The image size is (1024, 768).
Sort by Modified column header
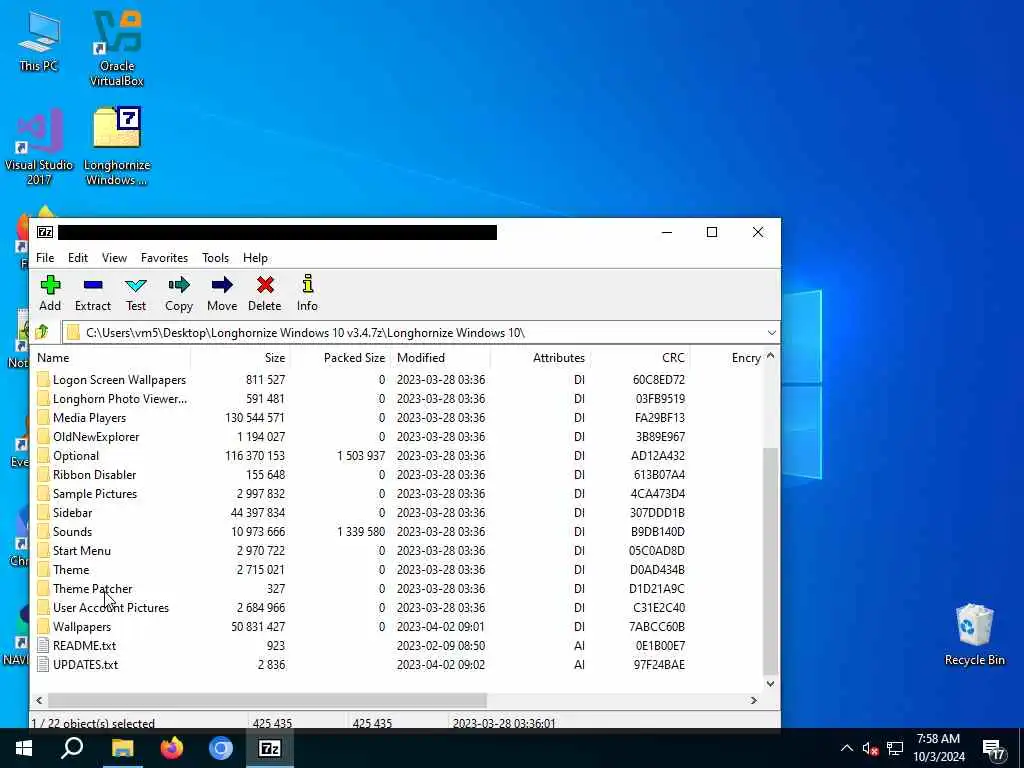tap(440, 358)
